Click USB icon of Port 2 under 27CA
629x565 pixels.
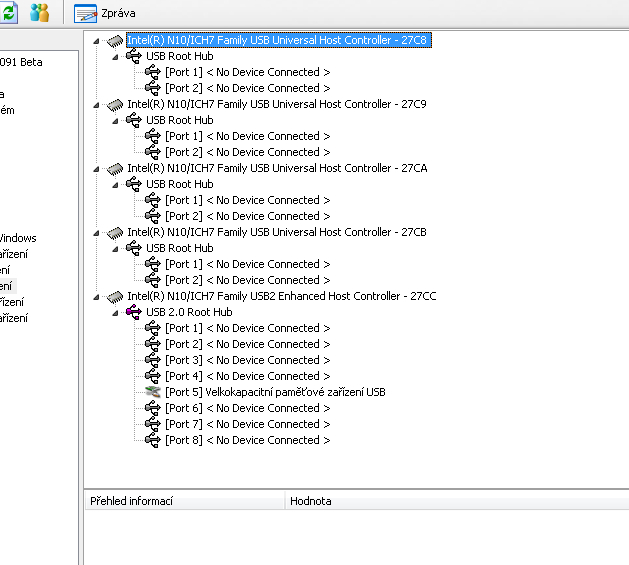153,216
